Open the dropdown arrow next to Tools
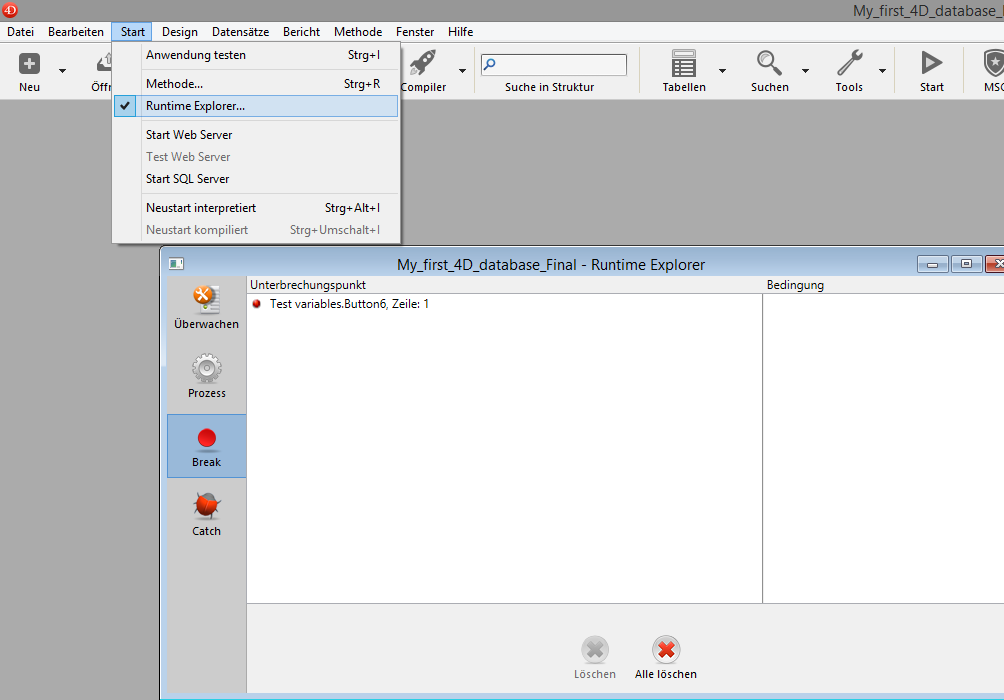This screenshot has width=1004, height=700. point(882,71)
